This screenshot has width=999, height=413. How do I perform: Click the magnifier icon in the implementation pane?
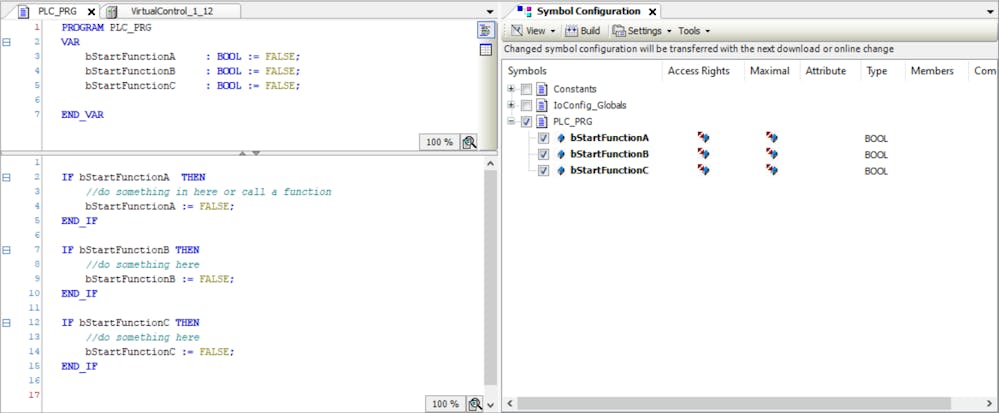(475, 404)
